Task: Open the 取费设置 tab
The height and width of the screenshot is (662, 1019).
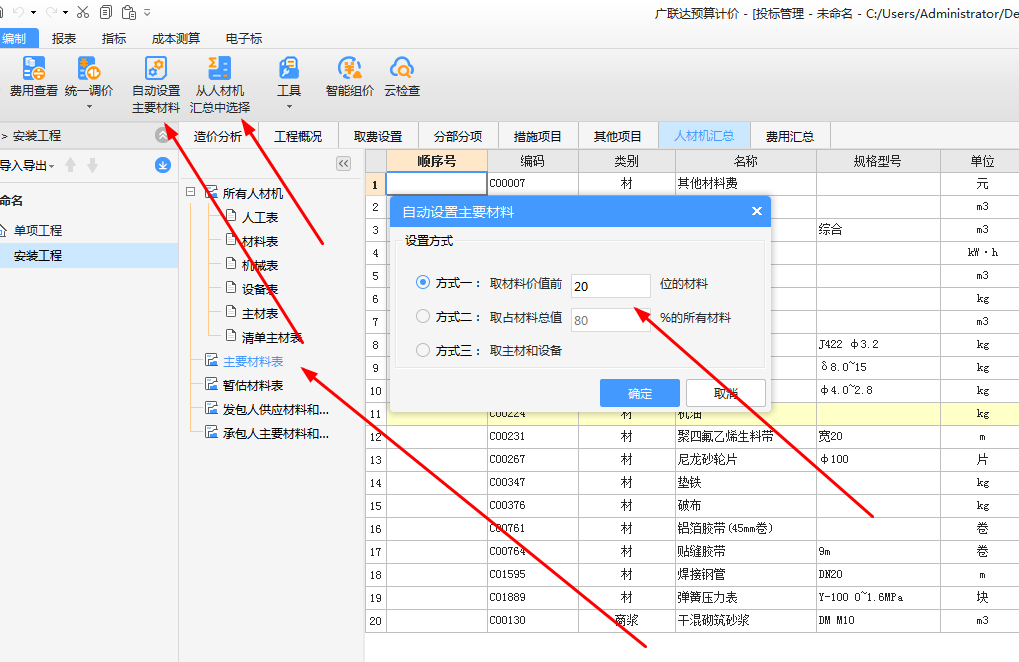Action: click(378, 136)
